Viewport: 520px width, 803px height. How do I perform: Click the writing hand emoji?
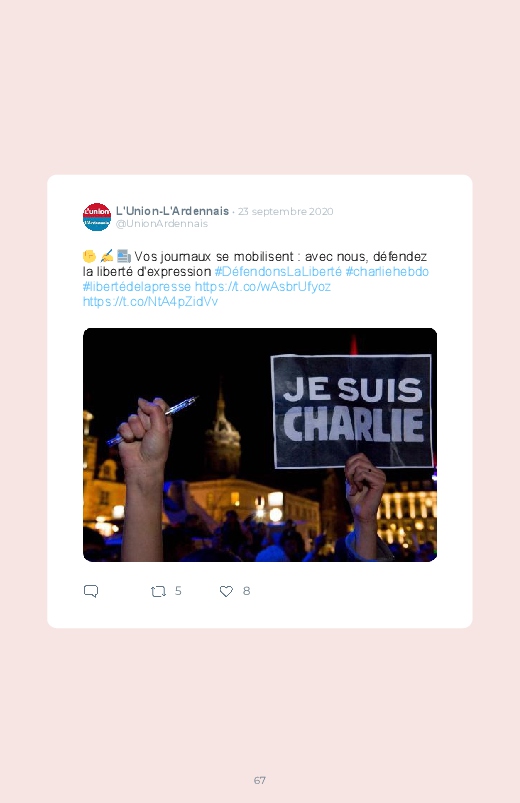(107, 256)
